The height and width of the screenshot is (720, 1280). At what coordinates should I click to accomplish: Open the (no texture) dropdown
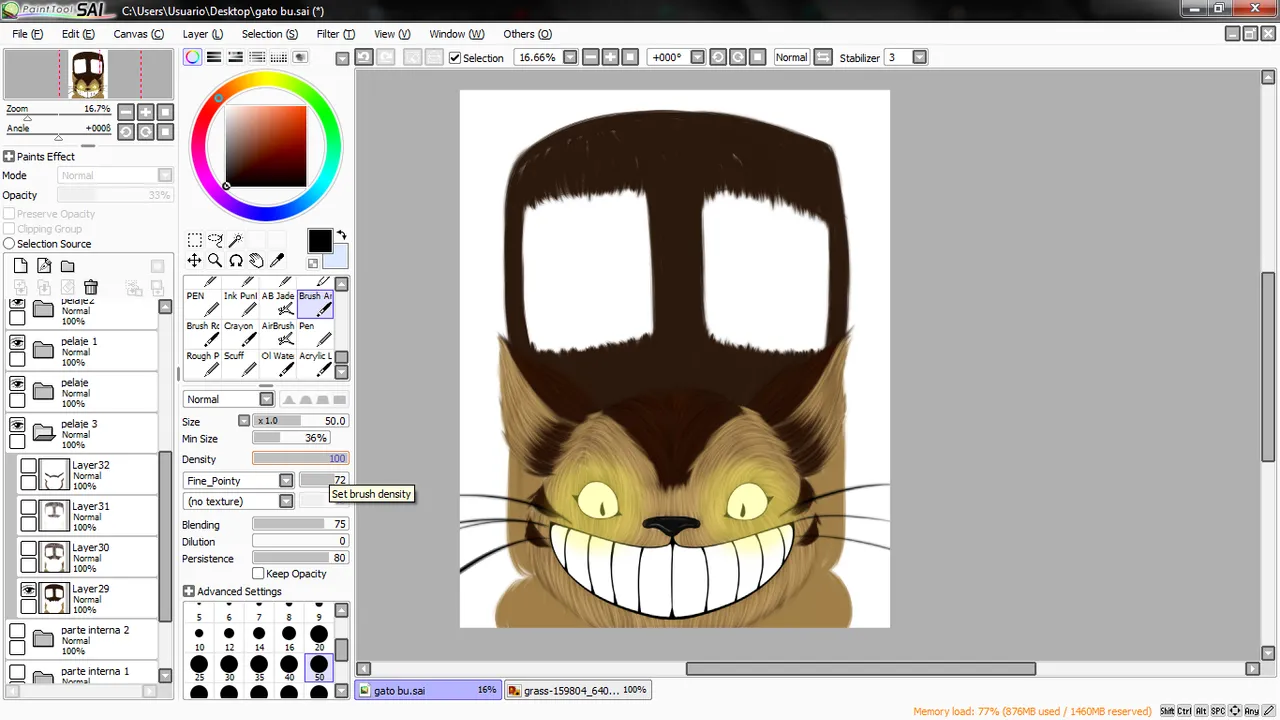coord(286,501)
